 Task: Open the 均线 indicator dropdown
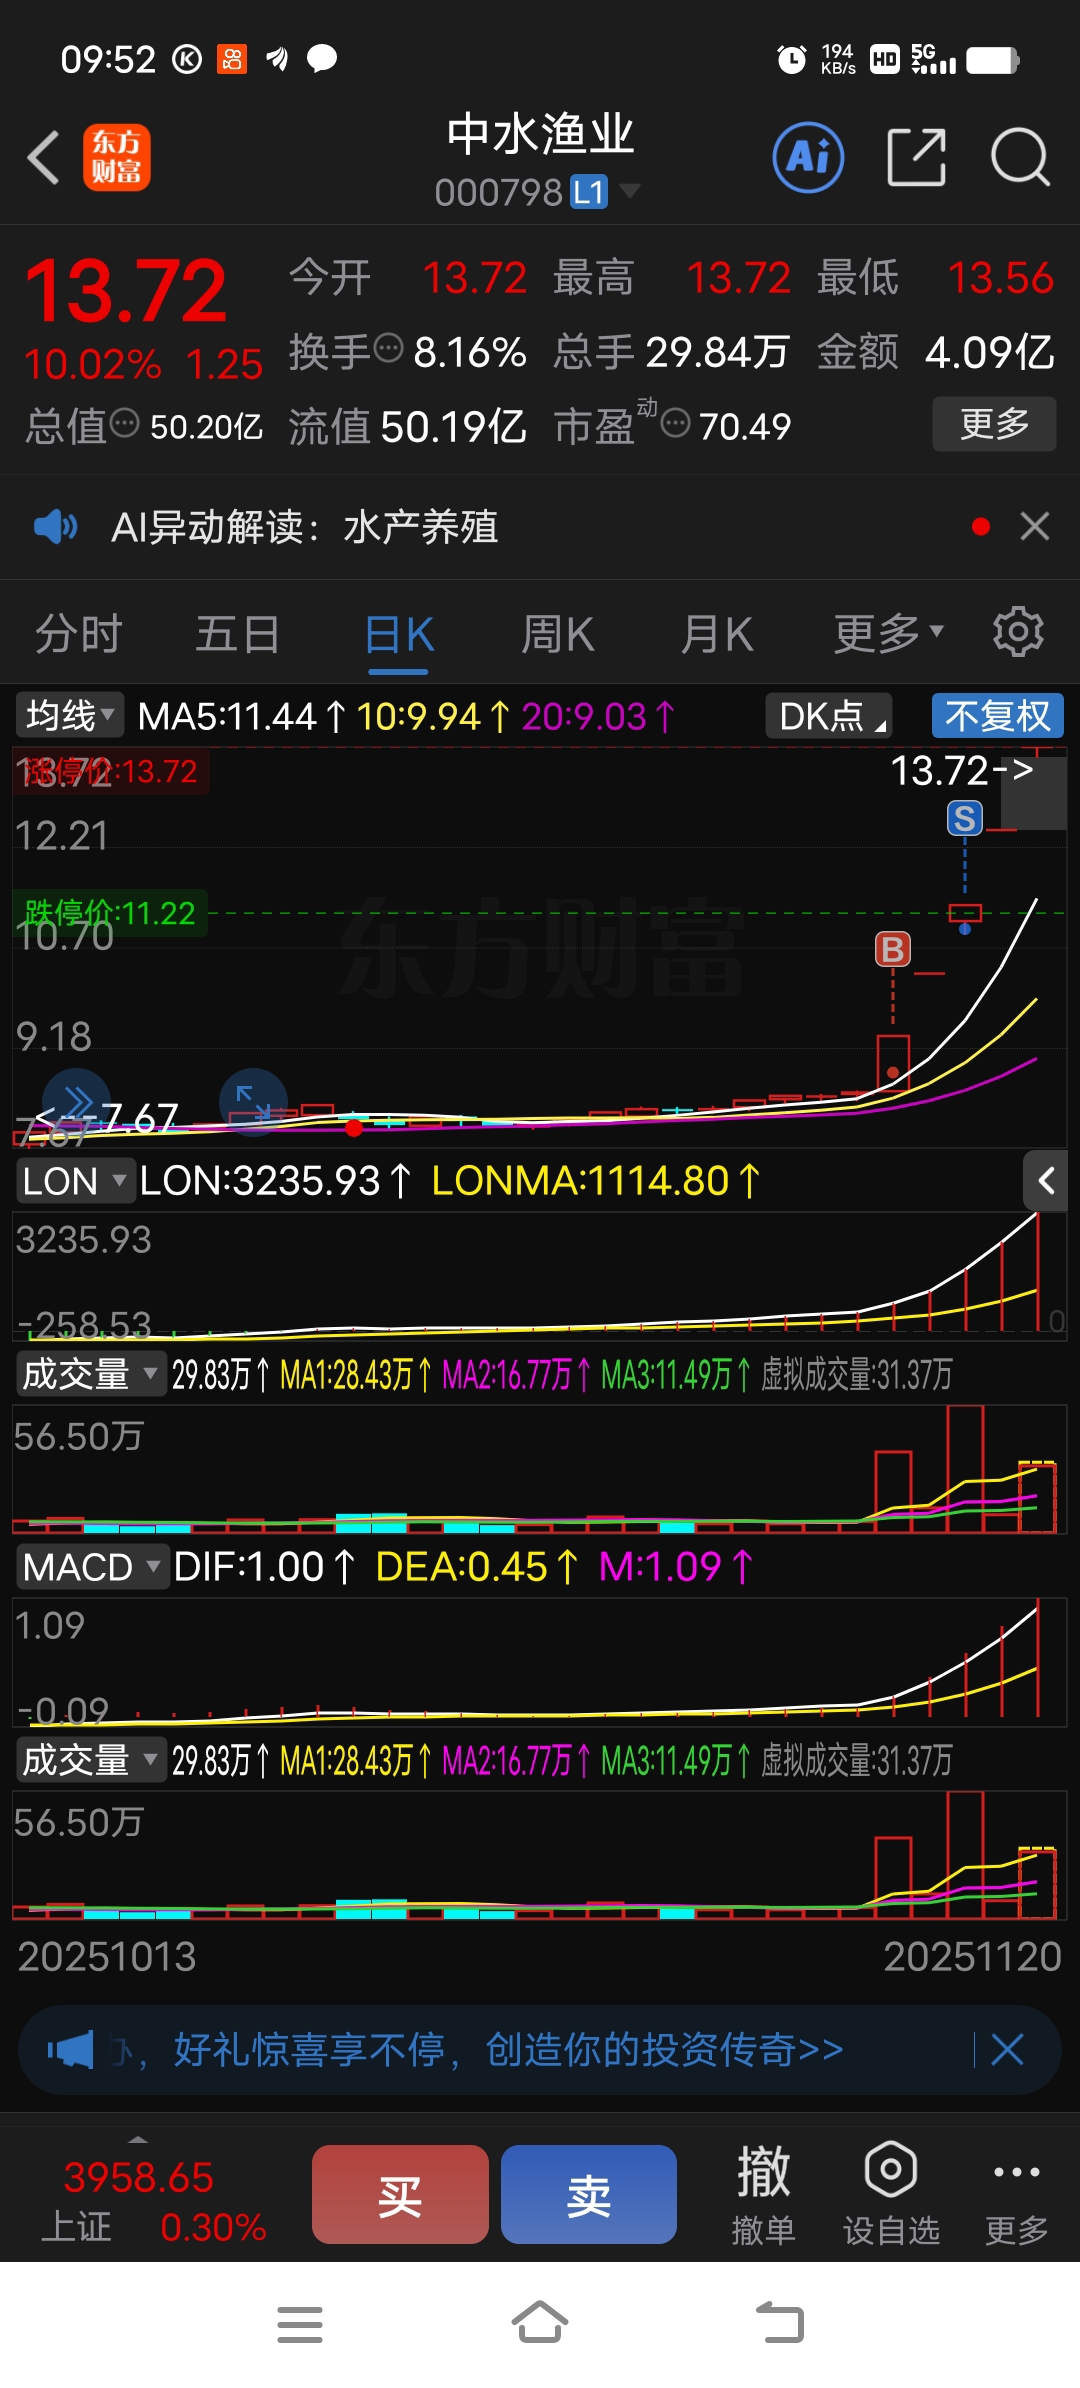[x=70, y=716]
